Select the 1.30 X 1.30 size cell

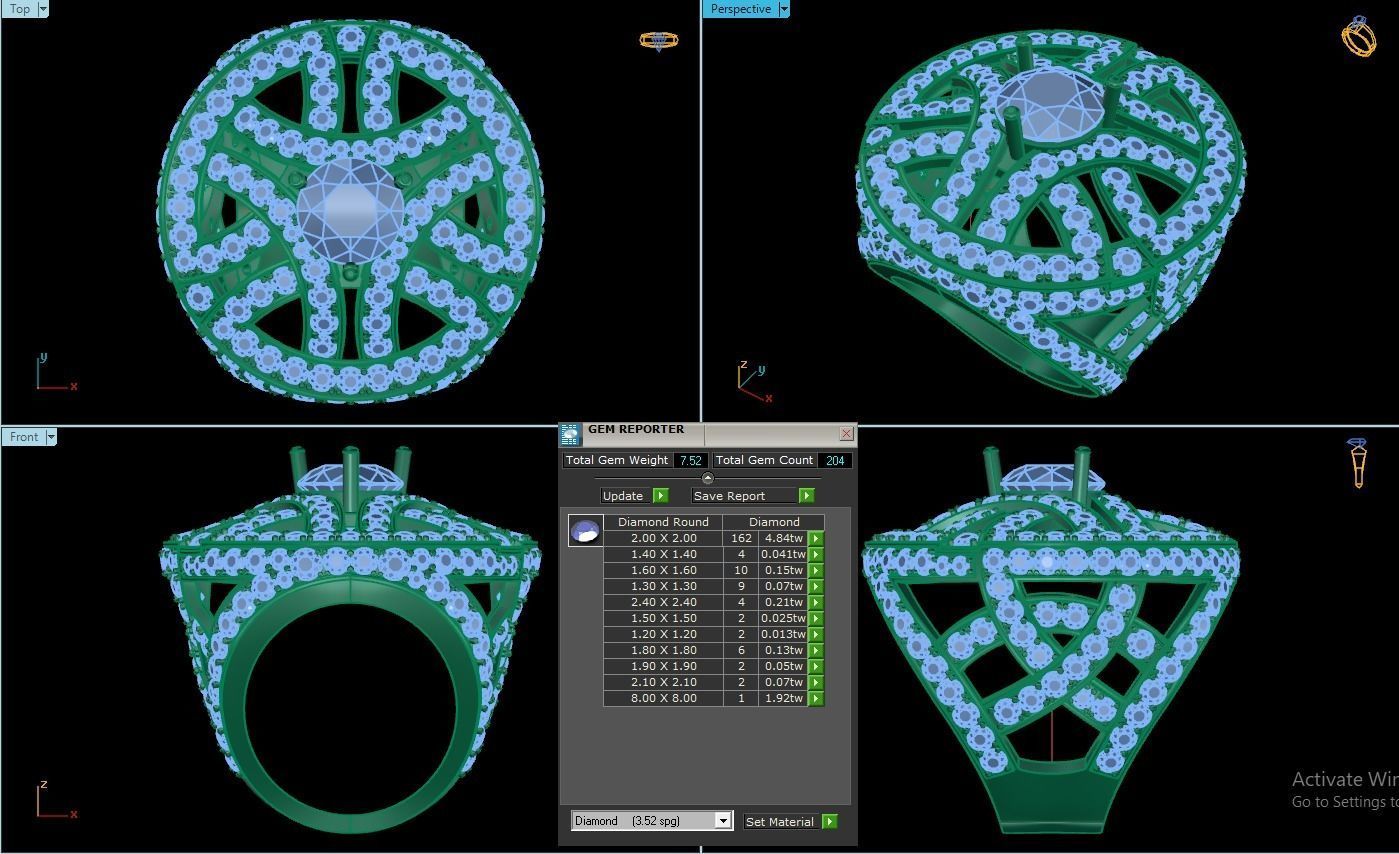click(x=663, y=586)
